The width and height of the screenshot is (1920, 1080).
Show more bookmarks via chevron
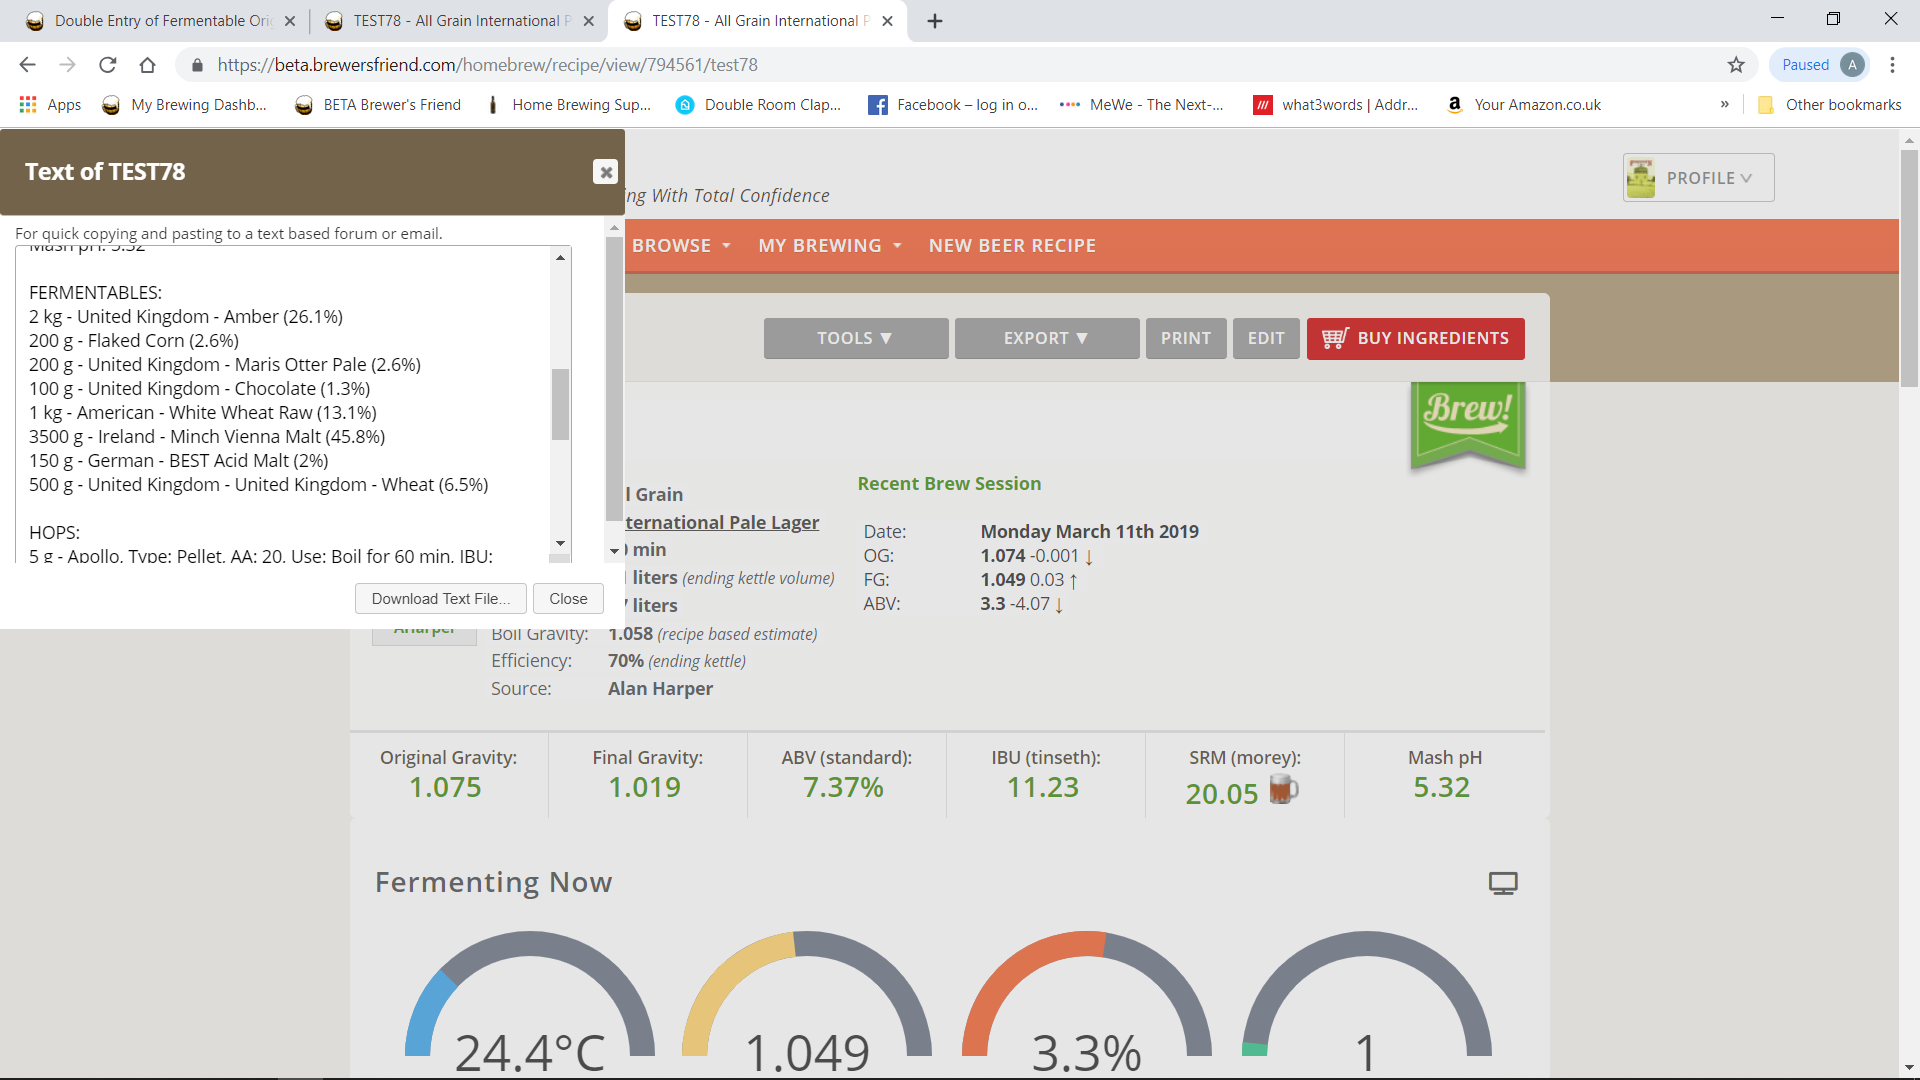[1724, 105]
